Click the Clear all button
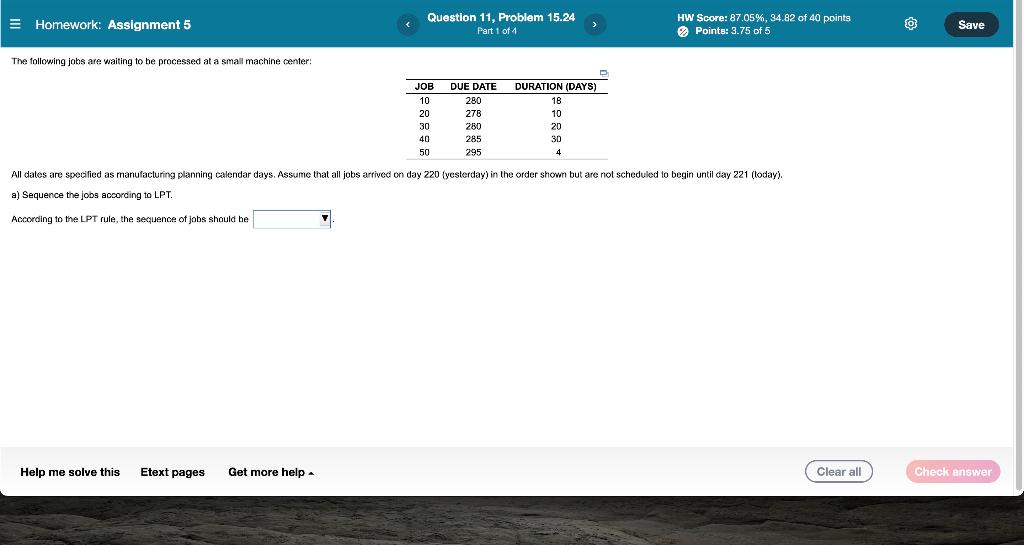The height and width of the screenshot is (545, 1024). click(x=839, y=472)
